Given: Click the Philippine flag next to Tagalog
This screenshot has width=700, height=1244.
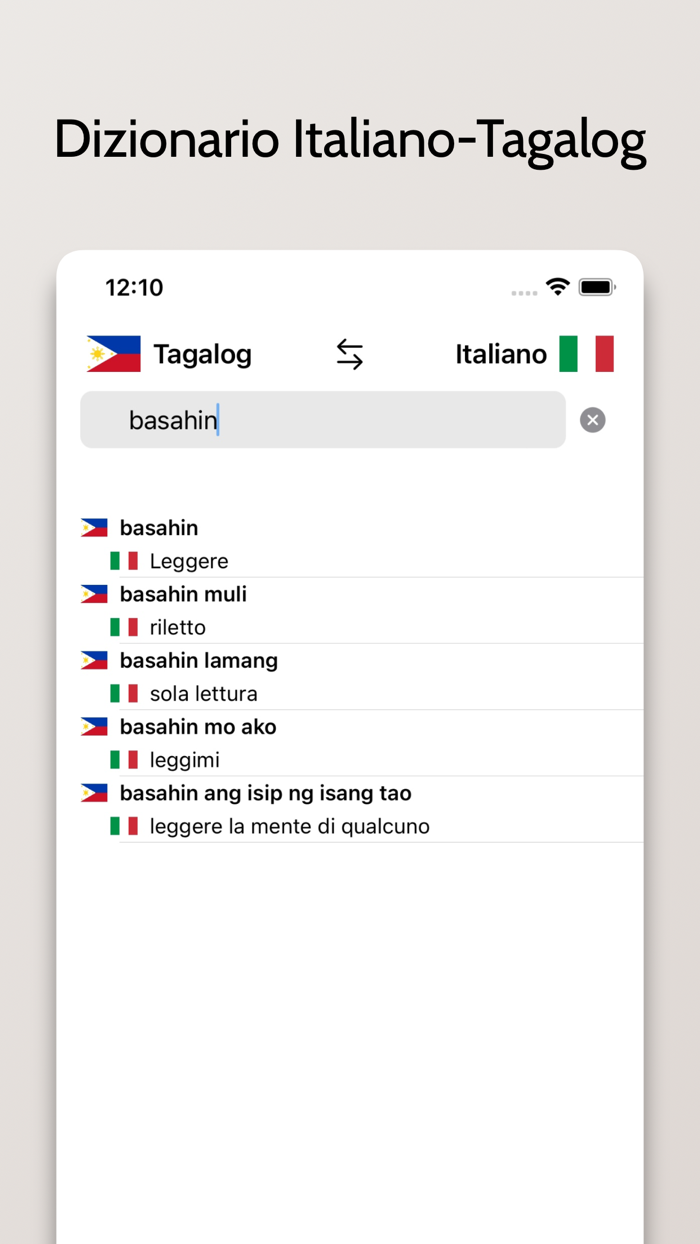Looking at the screenshot, I should click(112, 353).
